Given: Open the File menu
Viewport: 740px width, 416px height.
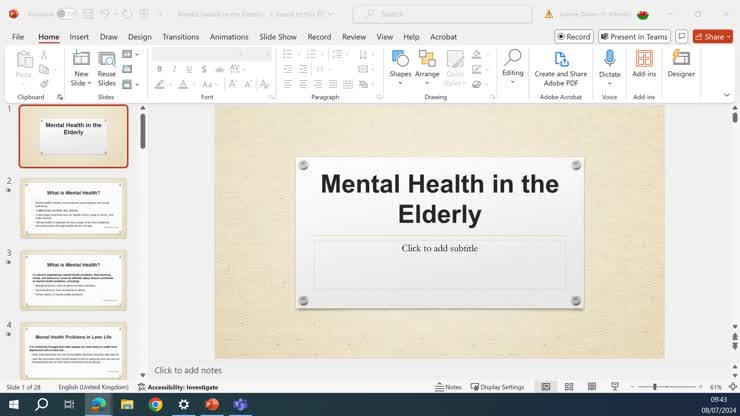Looking at the screenshot, I should click(x=18, y=37).
